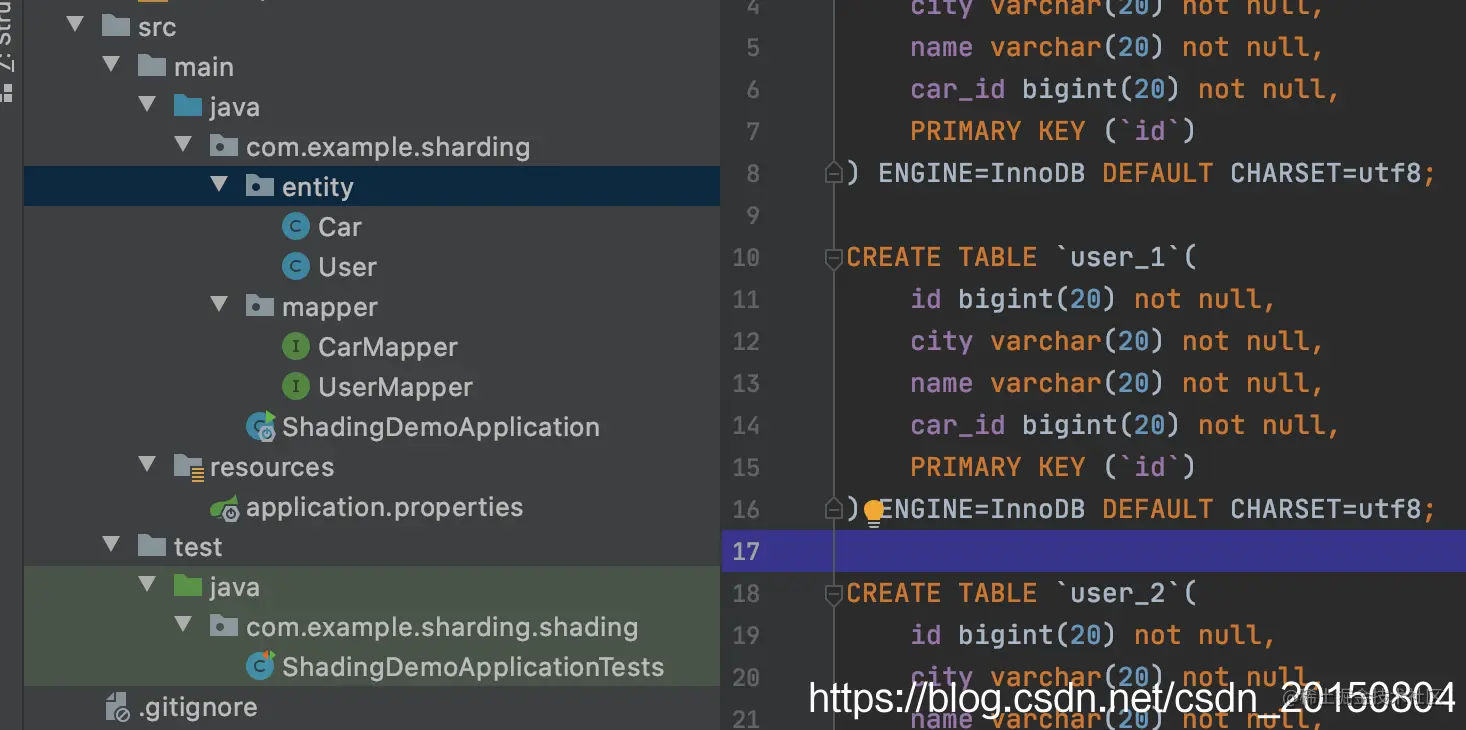Image resolution: width=1466 pixels, height=730 pixels.
Task: Fold the CREATE TABLE user_2 block
Action: coord(833,594)
